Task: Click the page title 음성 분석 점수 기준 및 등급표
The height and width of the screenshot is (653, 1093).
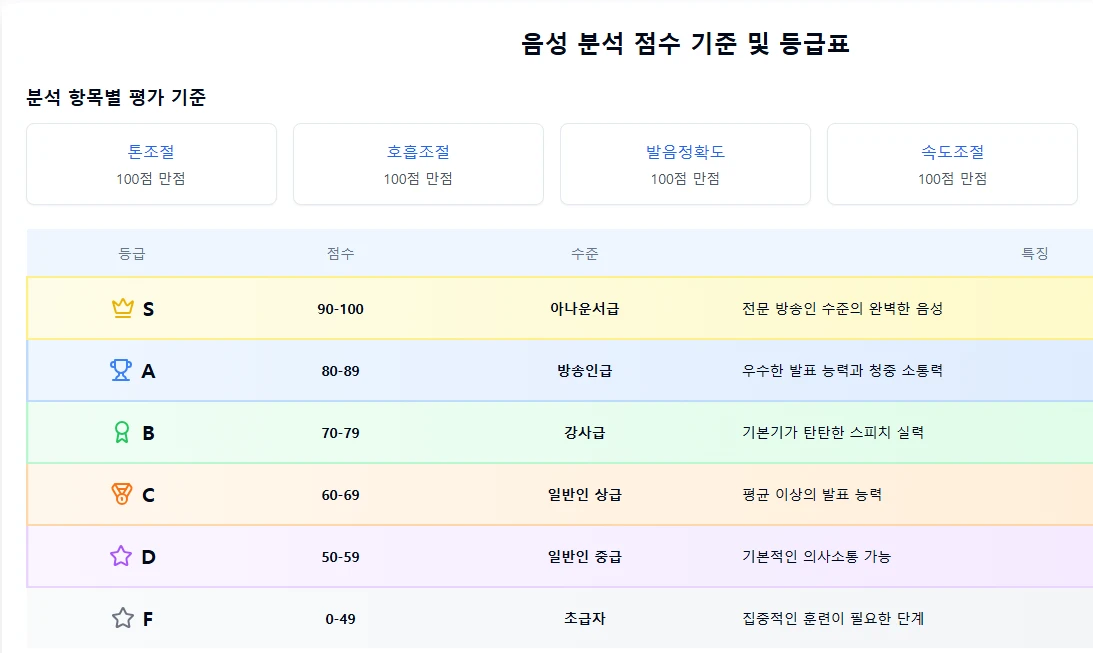Action: point(685,43)
